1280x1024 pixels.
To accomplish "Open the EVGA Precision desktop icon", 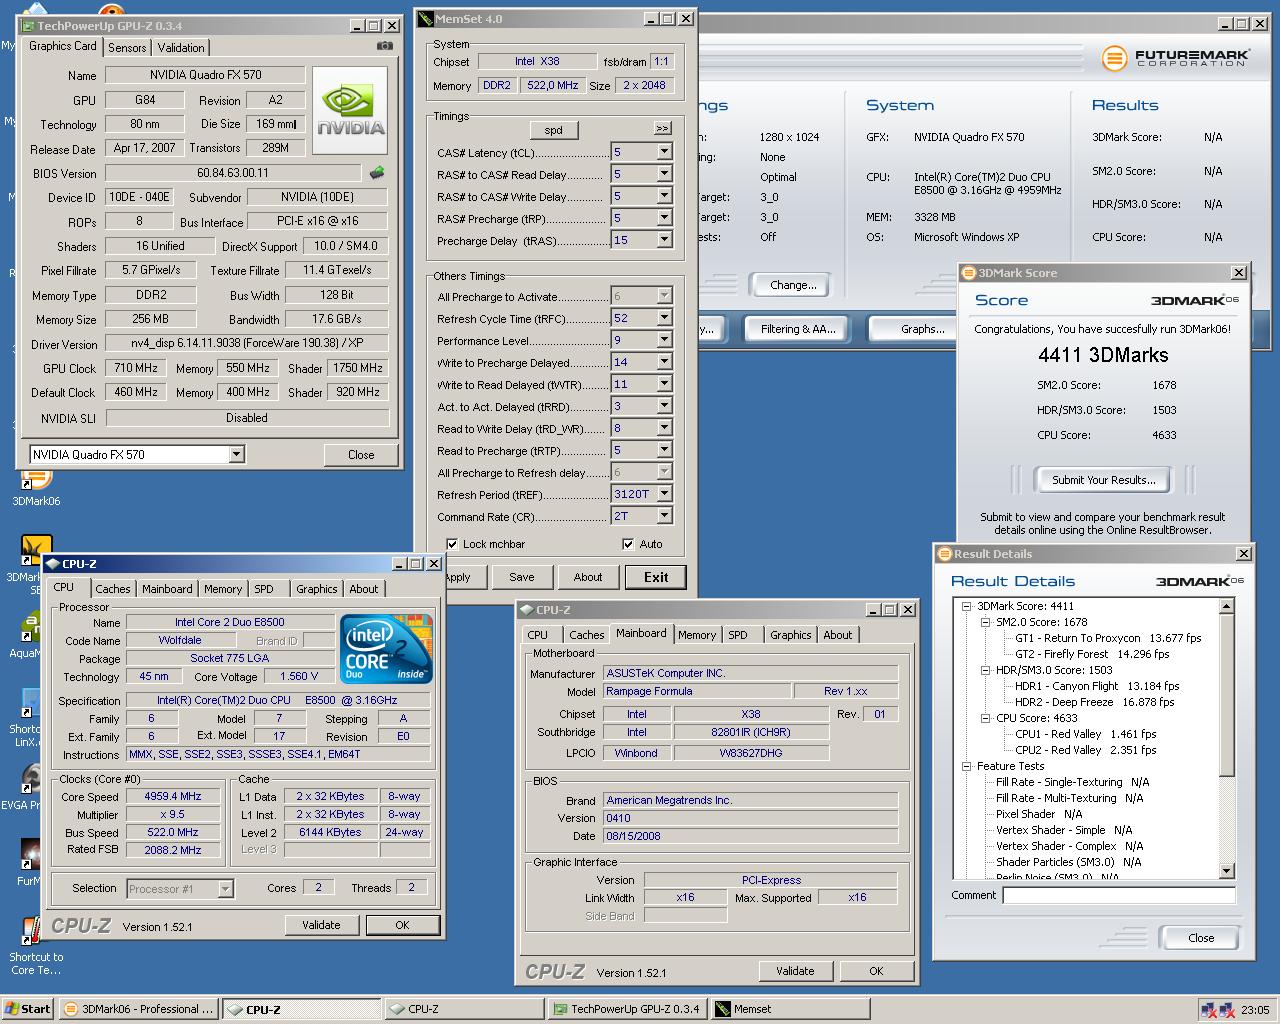I will pos(30,780).
